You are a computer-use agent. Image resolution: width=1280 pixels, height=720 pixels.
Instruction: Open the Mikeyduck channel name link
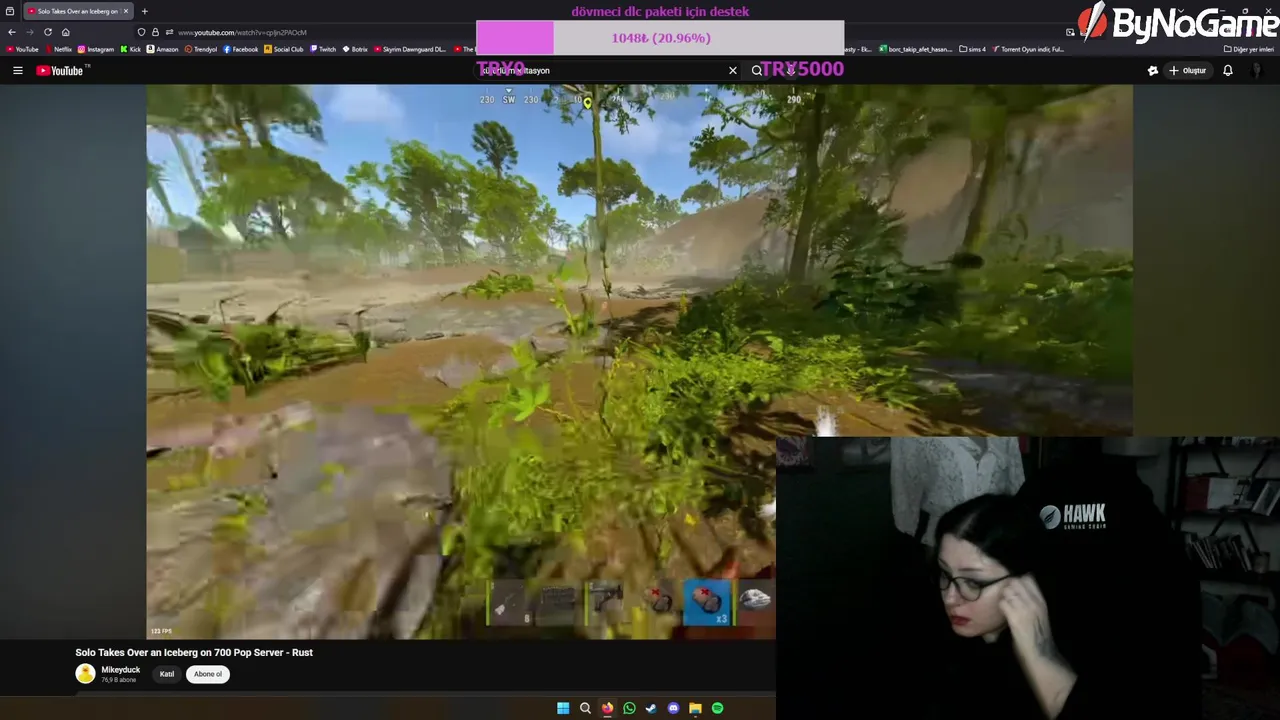point(121,670)
